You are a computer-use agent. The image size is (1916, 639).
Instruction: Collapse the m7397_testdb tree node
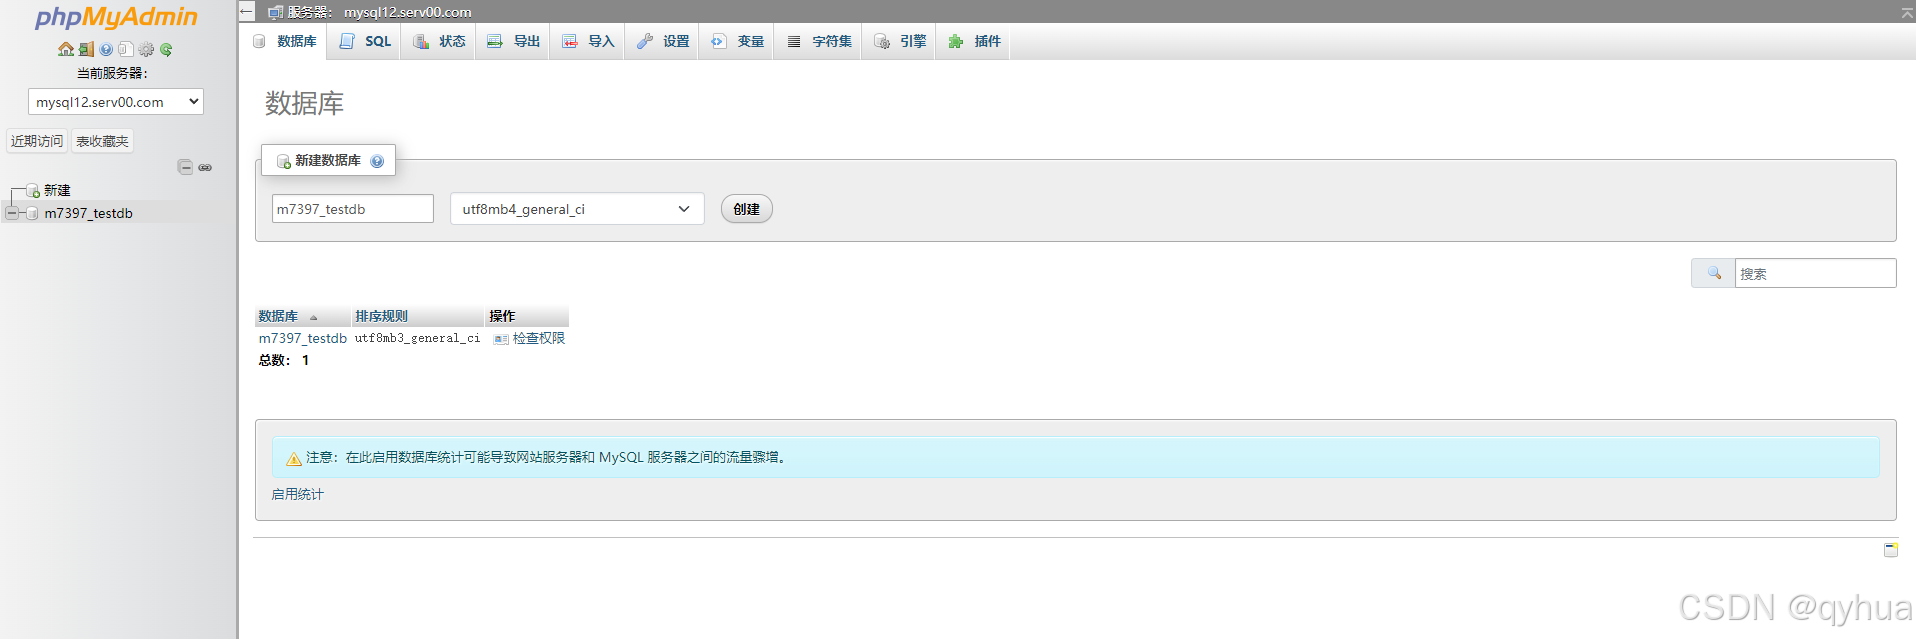12,213
